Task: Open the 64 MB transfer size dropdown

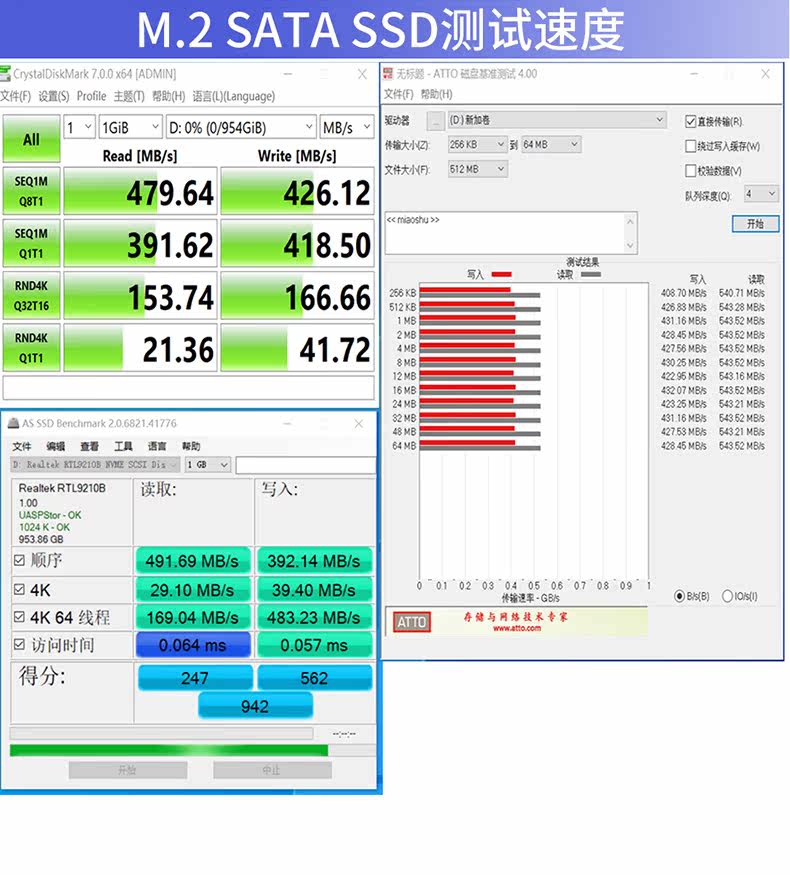Action: [x=551, y=145]
